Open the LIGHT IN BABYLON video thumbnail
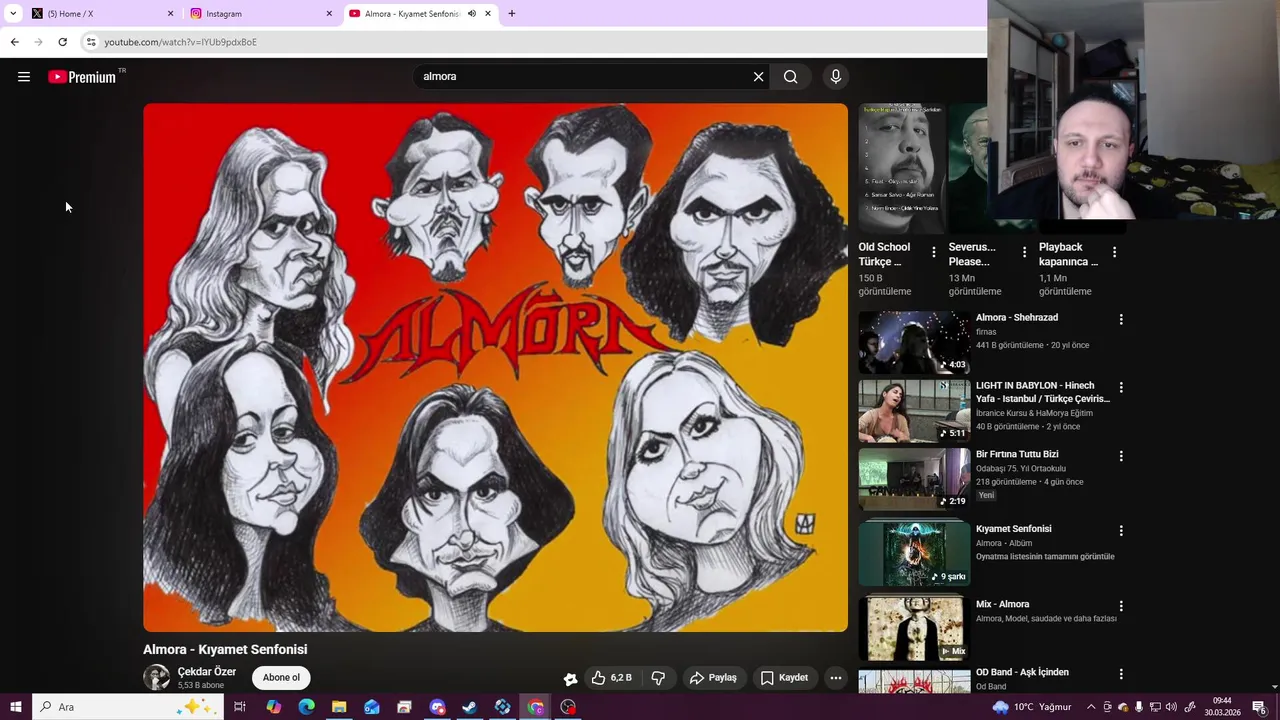The image size is (1280, 720). pyautogui.click(x=914, y=411)
